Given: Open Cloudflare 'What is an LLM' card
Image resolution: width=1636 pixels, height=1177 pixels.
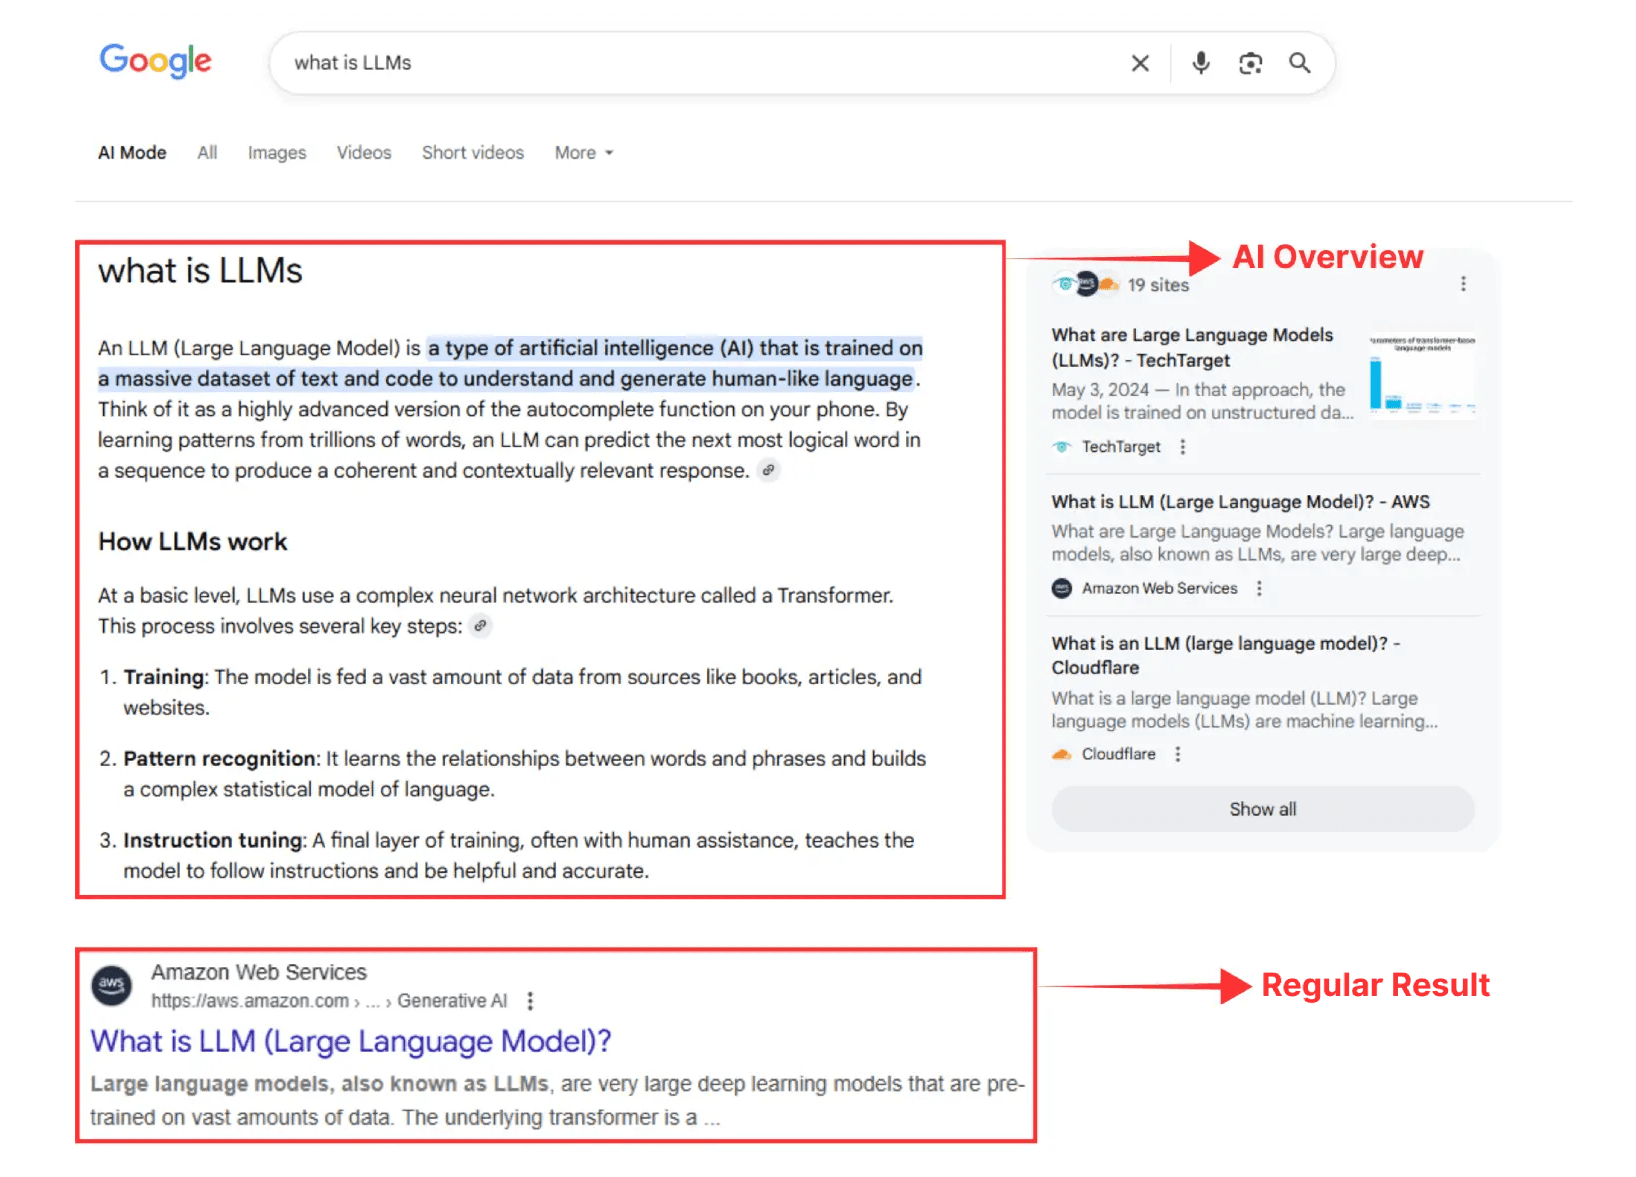Looking at the screenshot, I should coord(1225,655).
